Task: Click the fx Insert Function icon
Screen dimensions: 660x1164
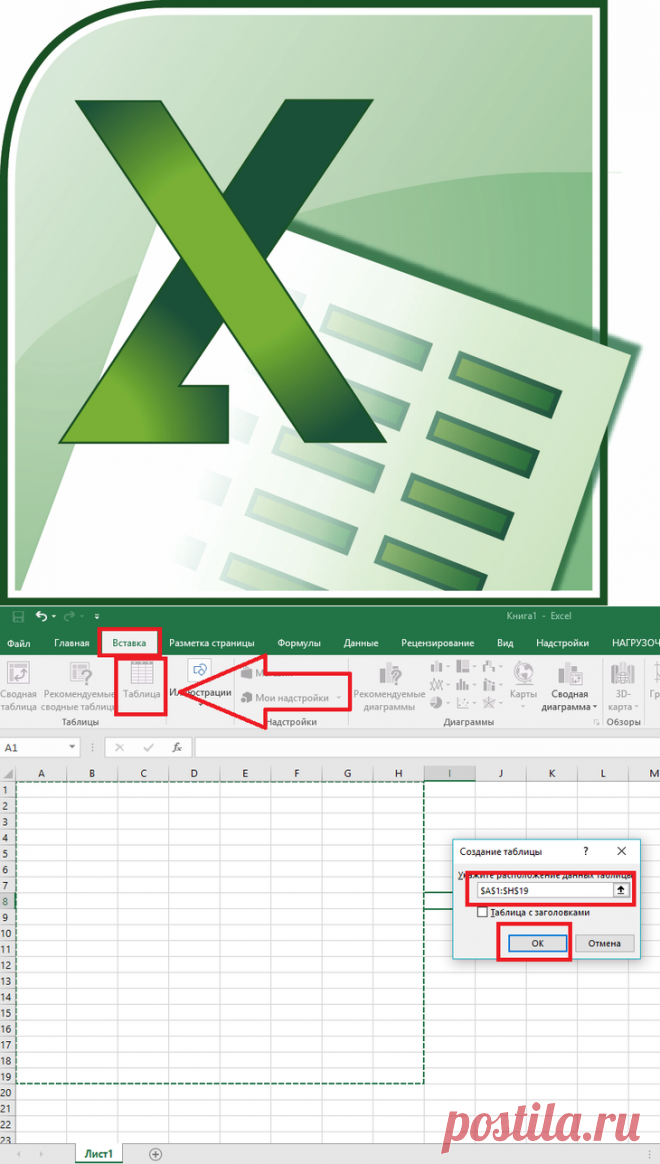Action: pyautogui.click(x=177, y=748)
